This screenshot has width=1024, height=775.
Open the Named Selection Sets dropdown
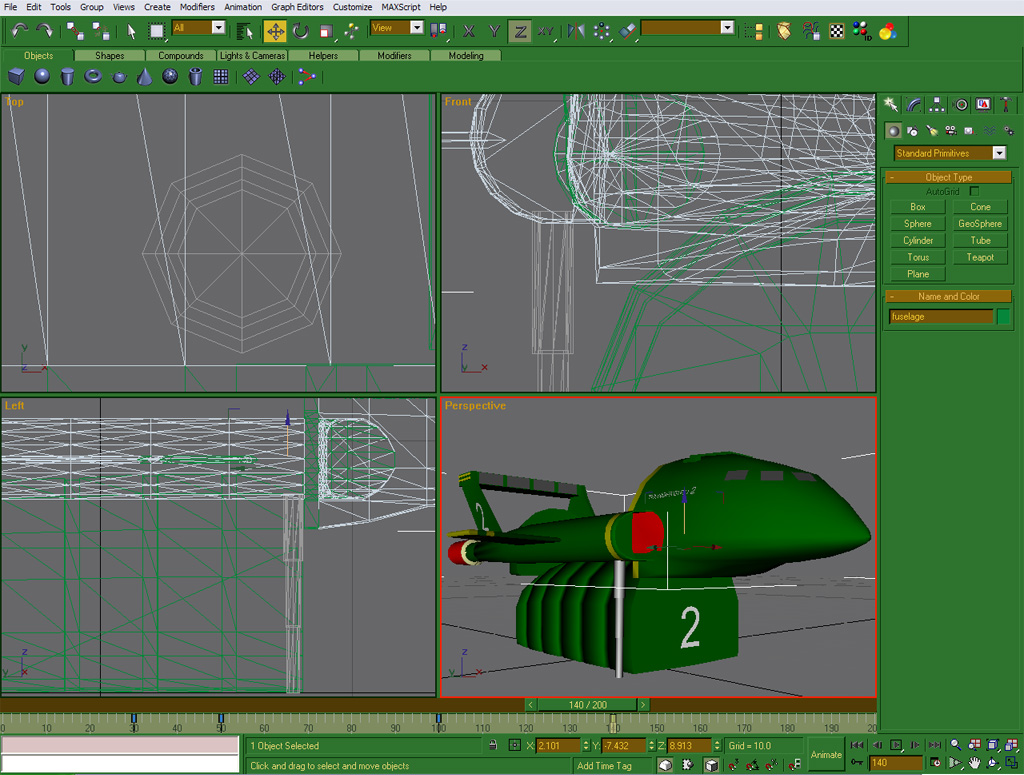(x=727, y=27)
